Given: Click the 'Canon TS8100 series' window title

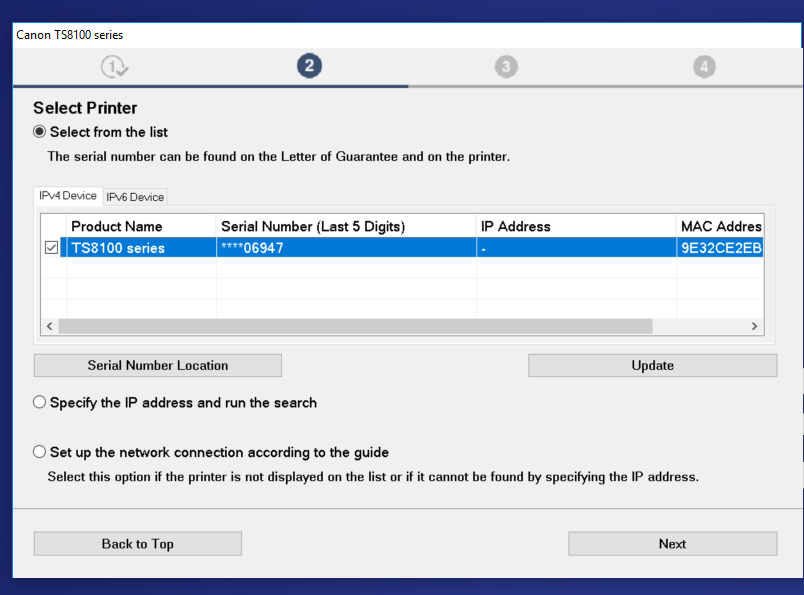Looking at the screenshot, I should tap(70, 35).
